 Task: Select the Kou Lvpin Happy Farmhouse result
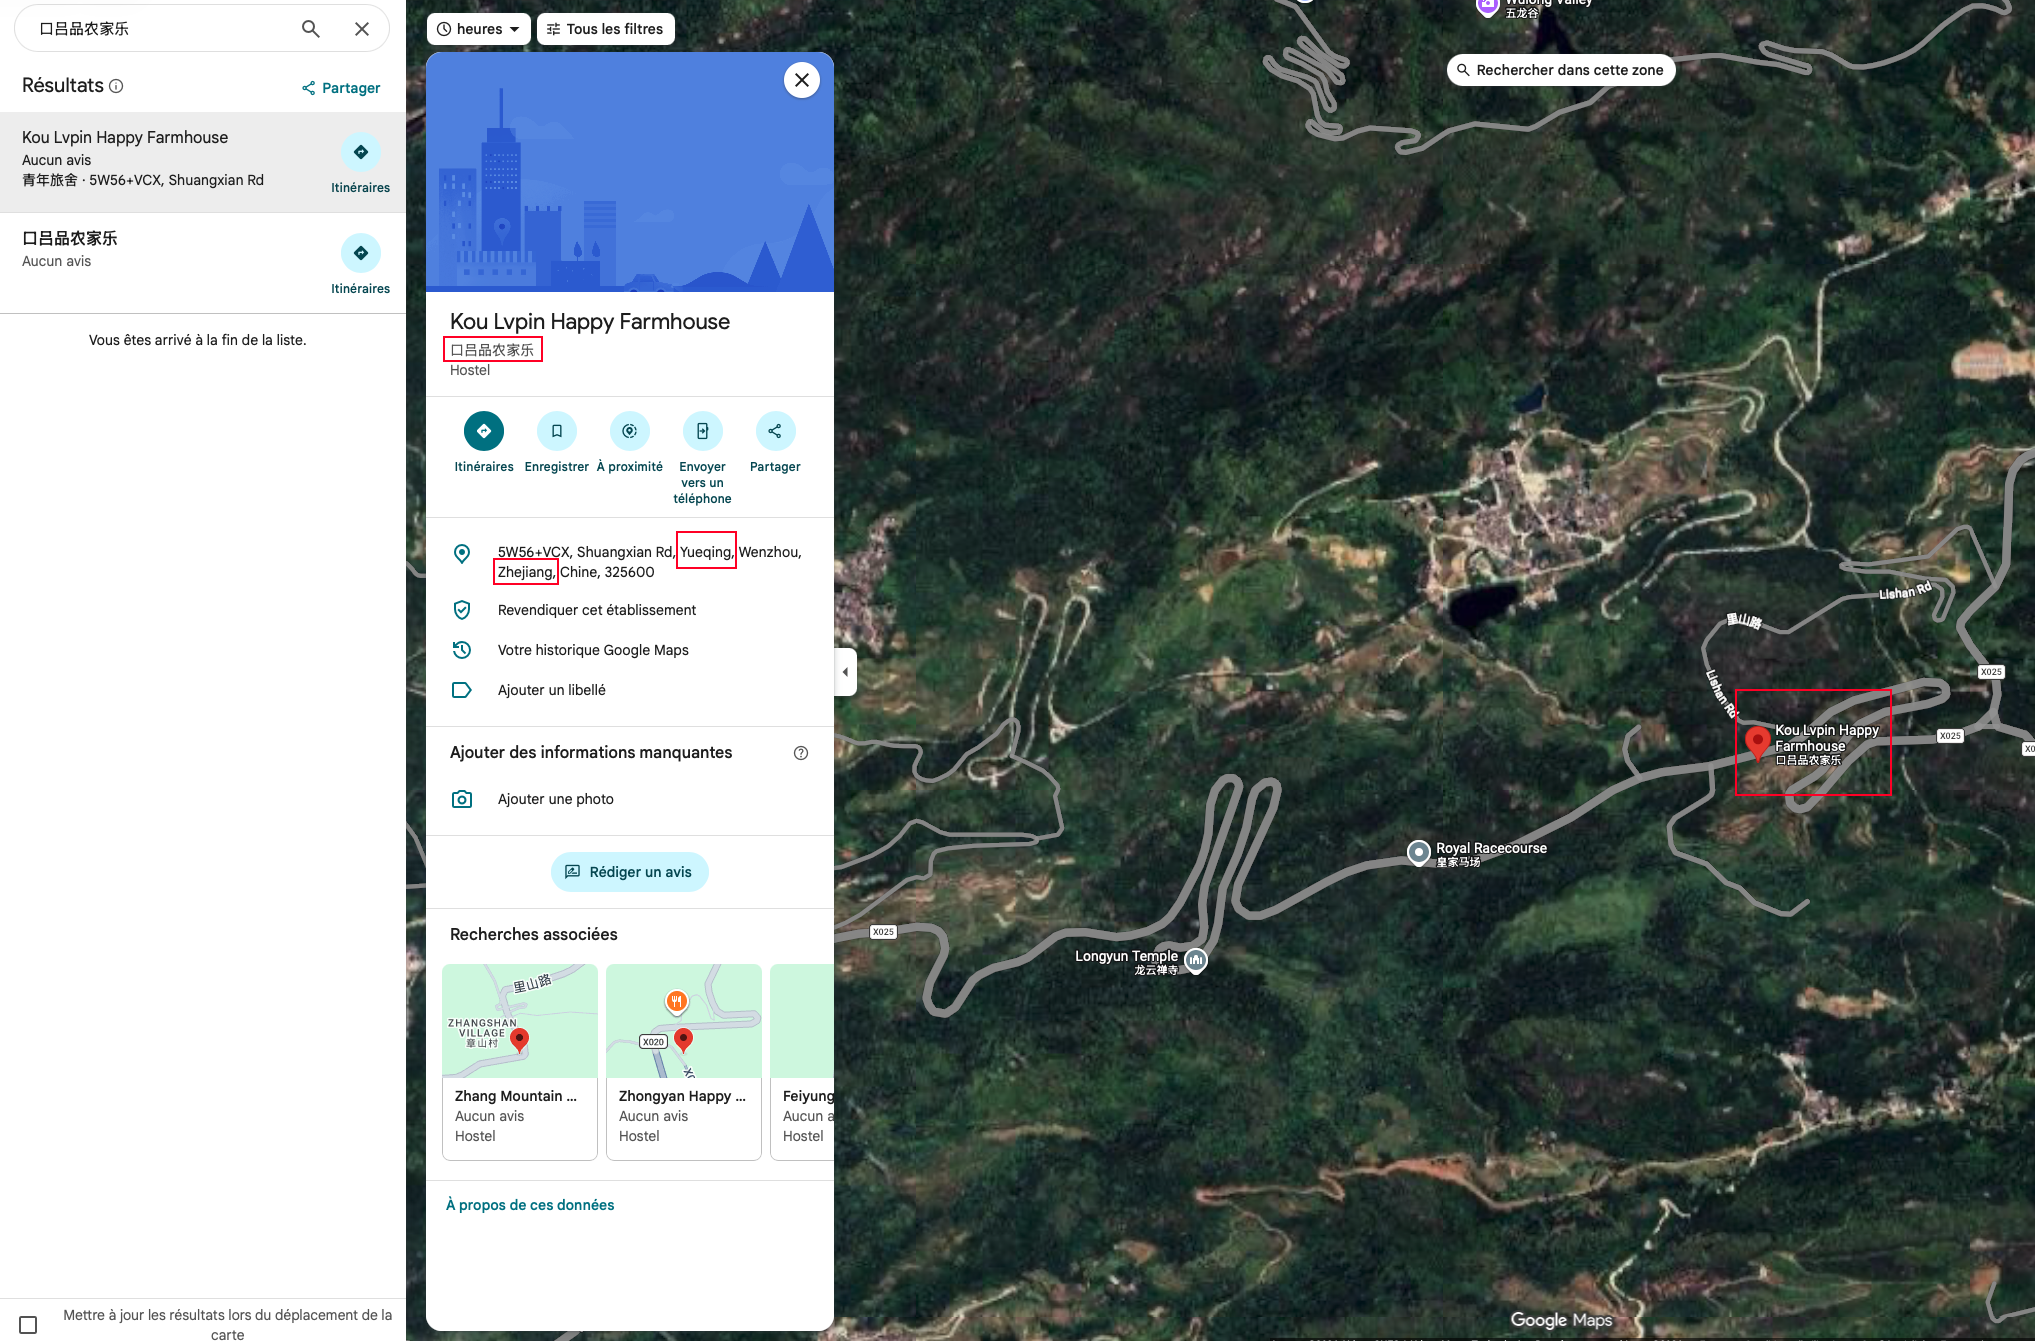coord(203,162)
